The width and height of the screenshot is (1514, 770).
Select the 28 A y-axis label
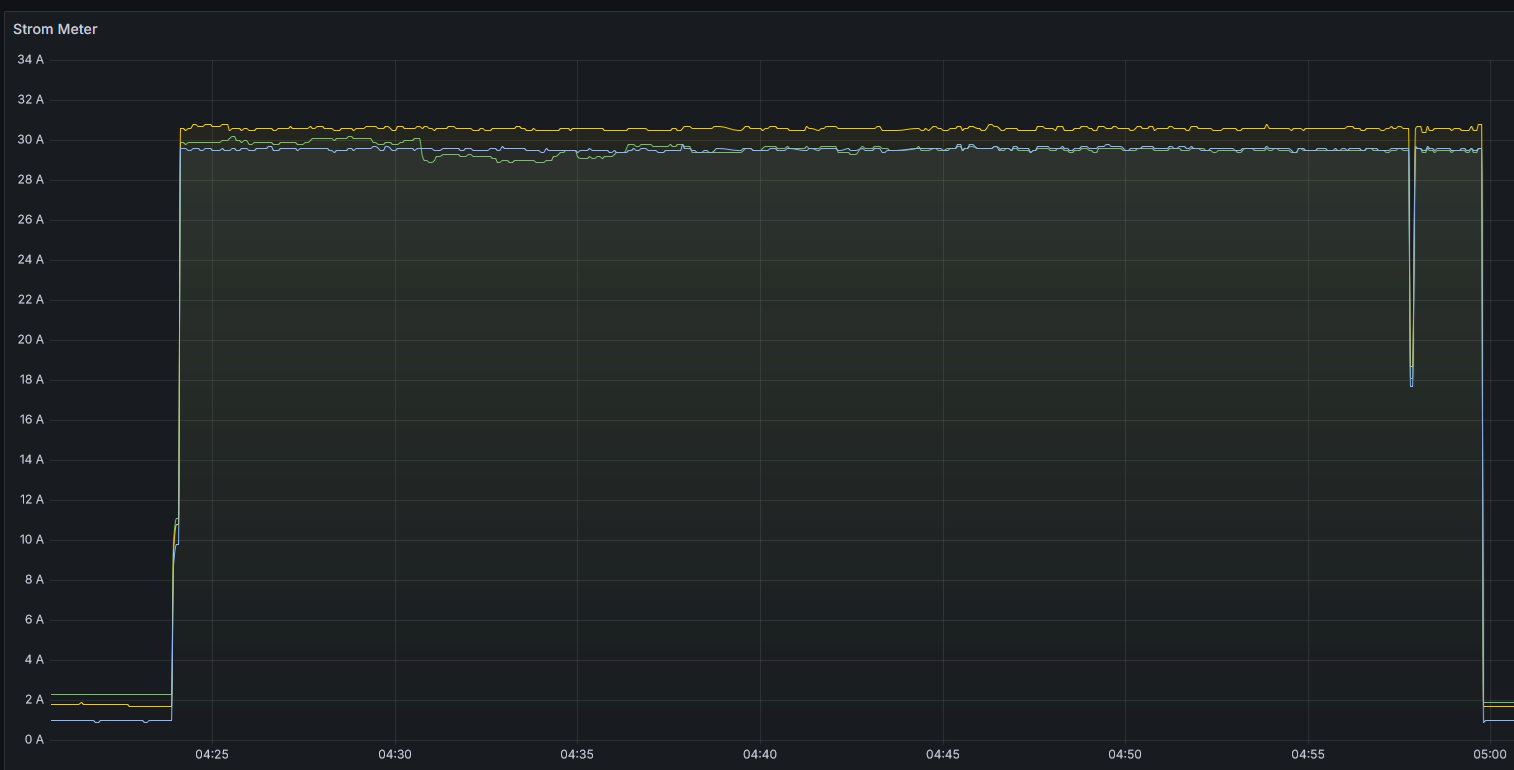click(x=31, y=180)
